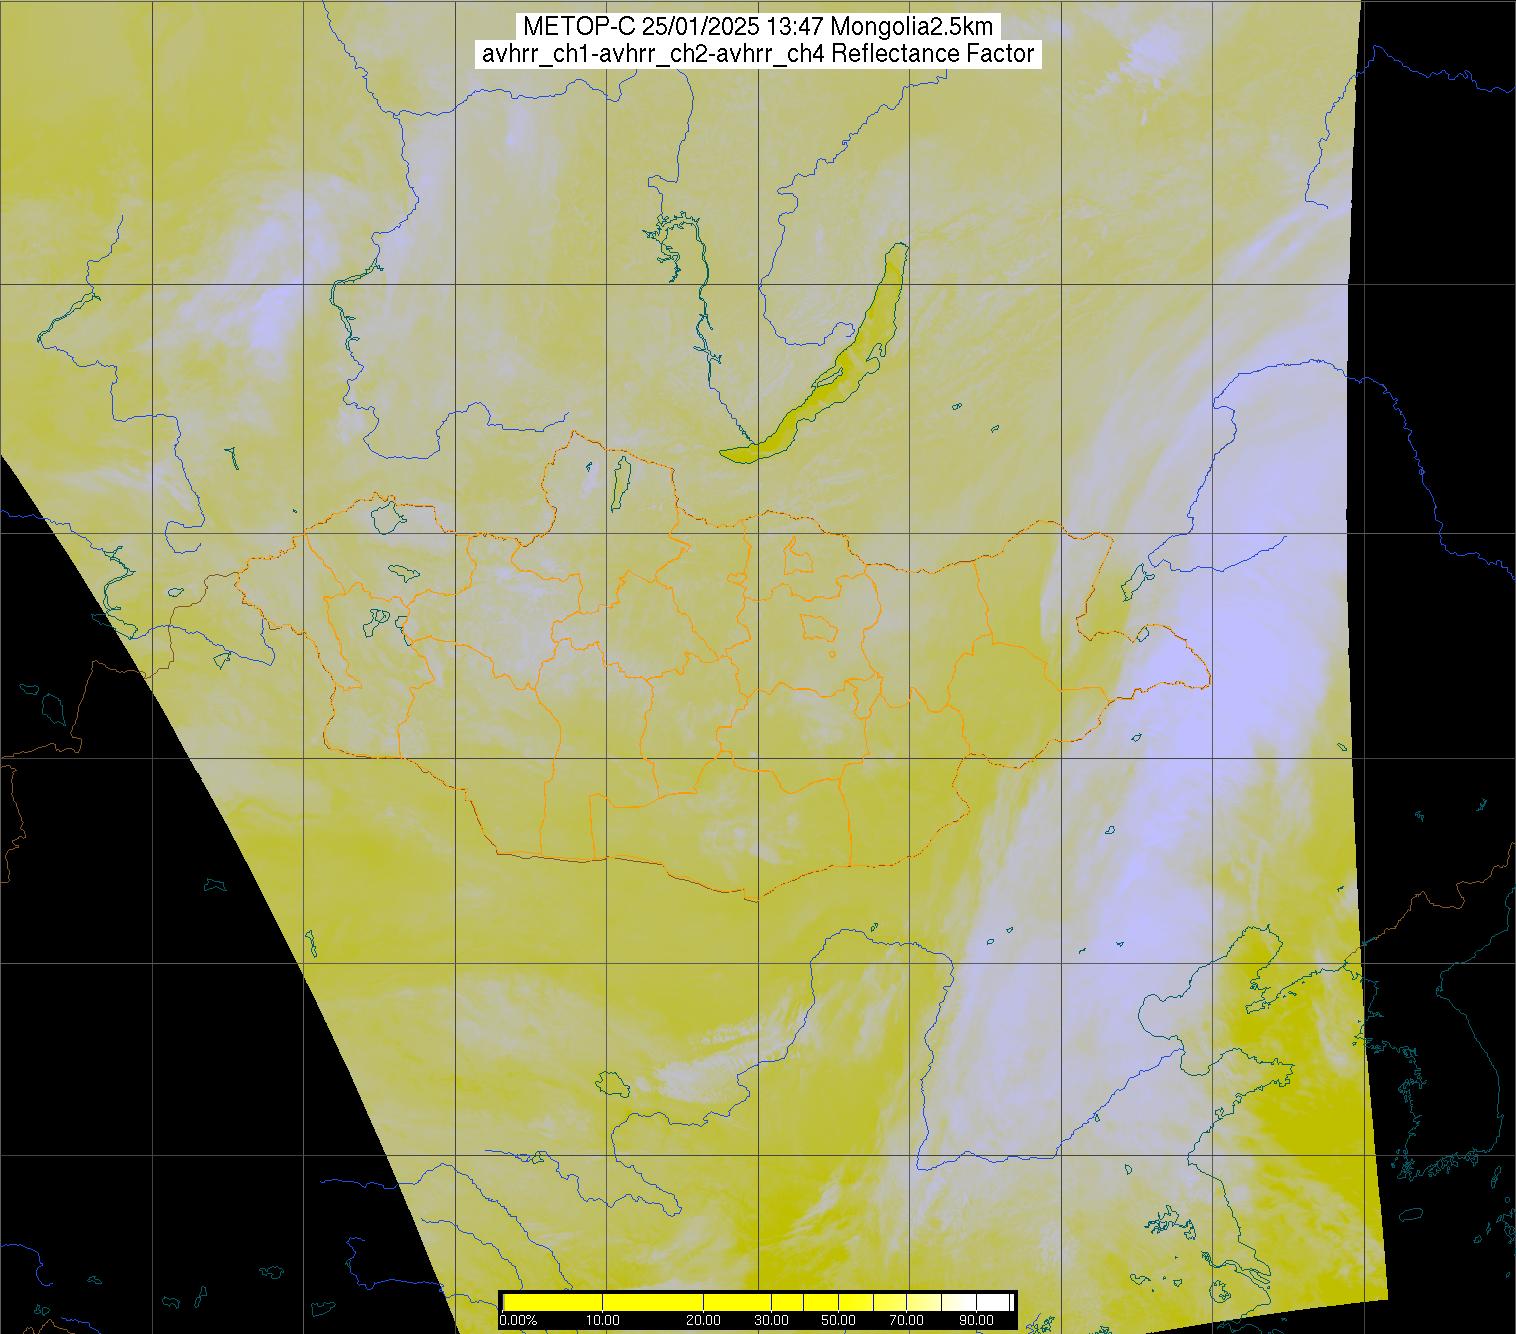Click the '10.00' colorbar label

pos(603,1320)
